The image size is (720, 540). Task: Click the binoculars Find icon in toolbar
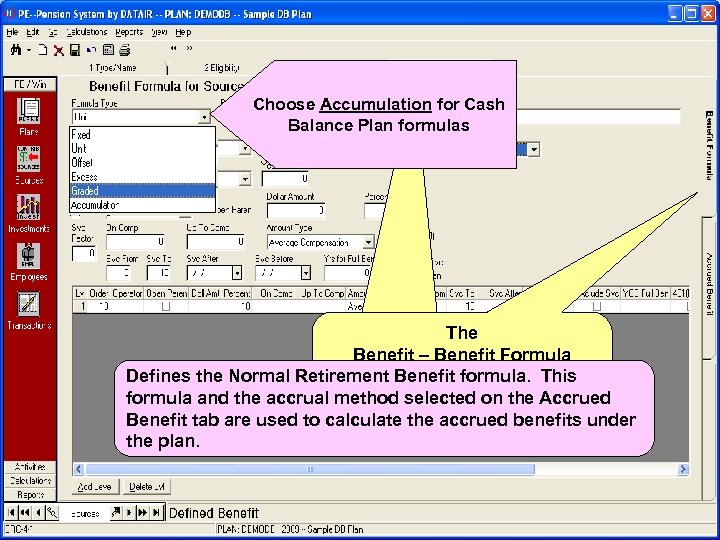click(x=16, y=50)
